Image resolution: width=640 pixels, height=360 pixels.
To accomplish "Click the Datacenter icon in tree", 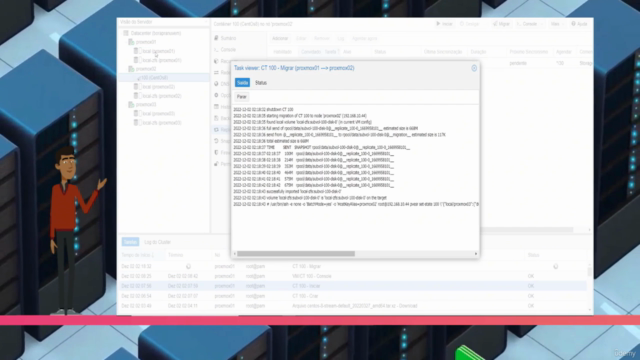I will [126, 33].
